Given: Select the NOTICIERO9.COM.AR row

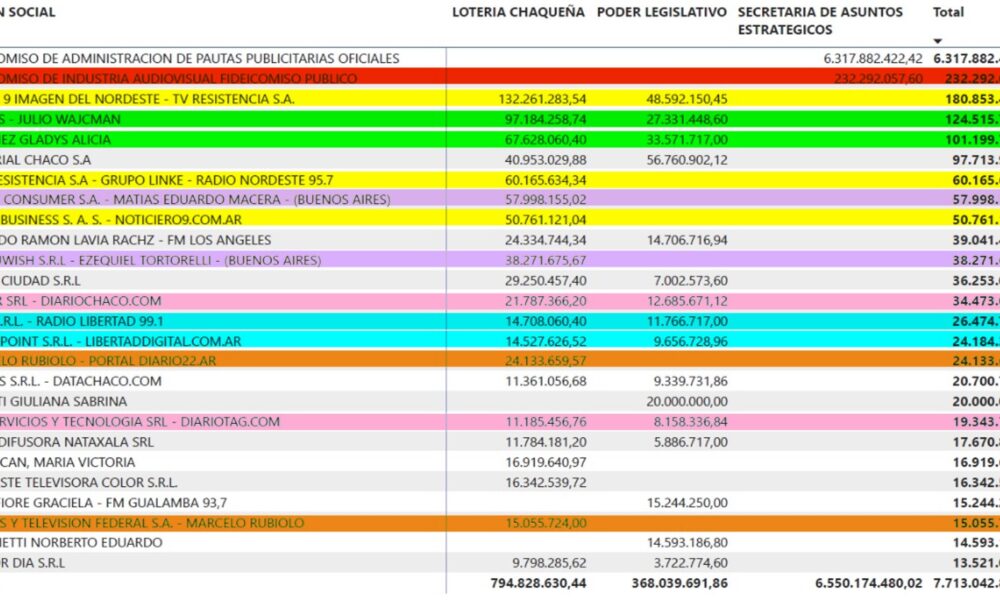Looking at the screenshot, I should (x=500, y=220).
